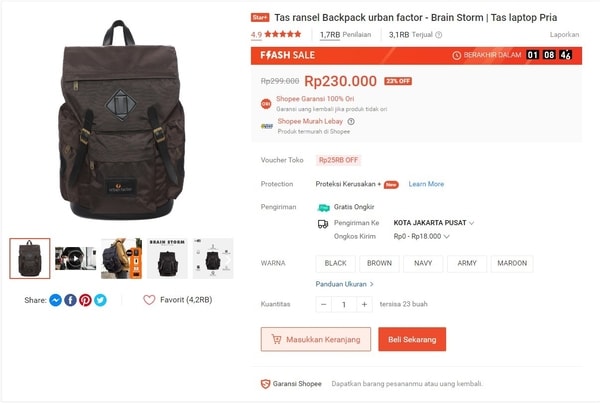The height and width of the screenshot is (403, 600).
Task: Open Panduan Ukuran size guide
Action: pos(344,284)
